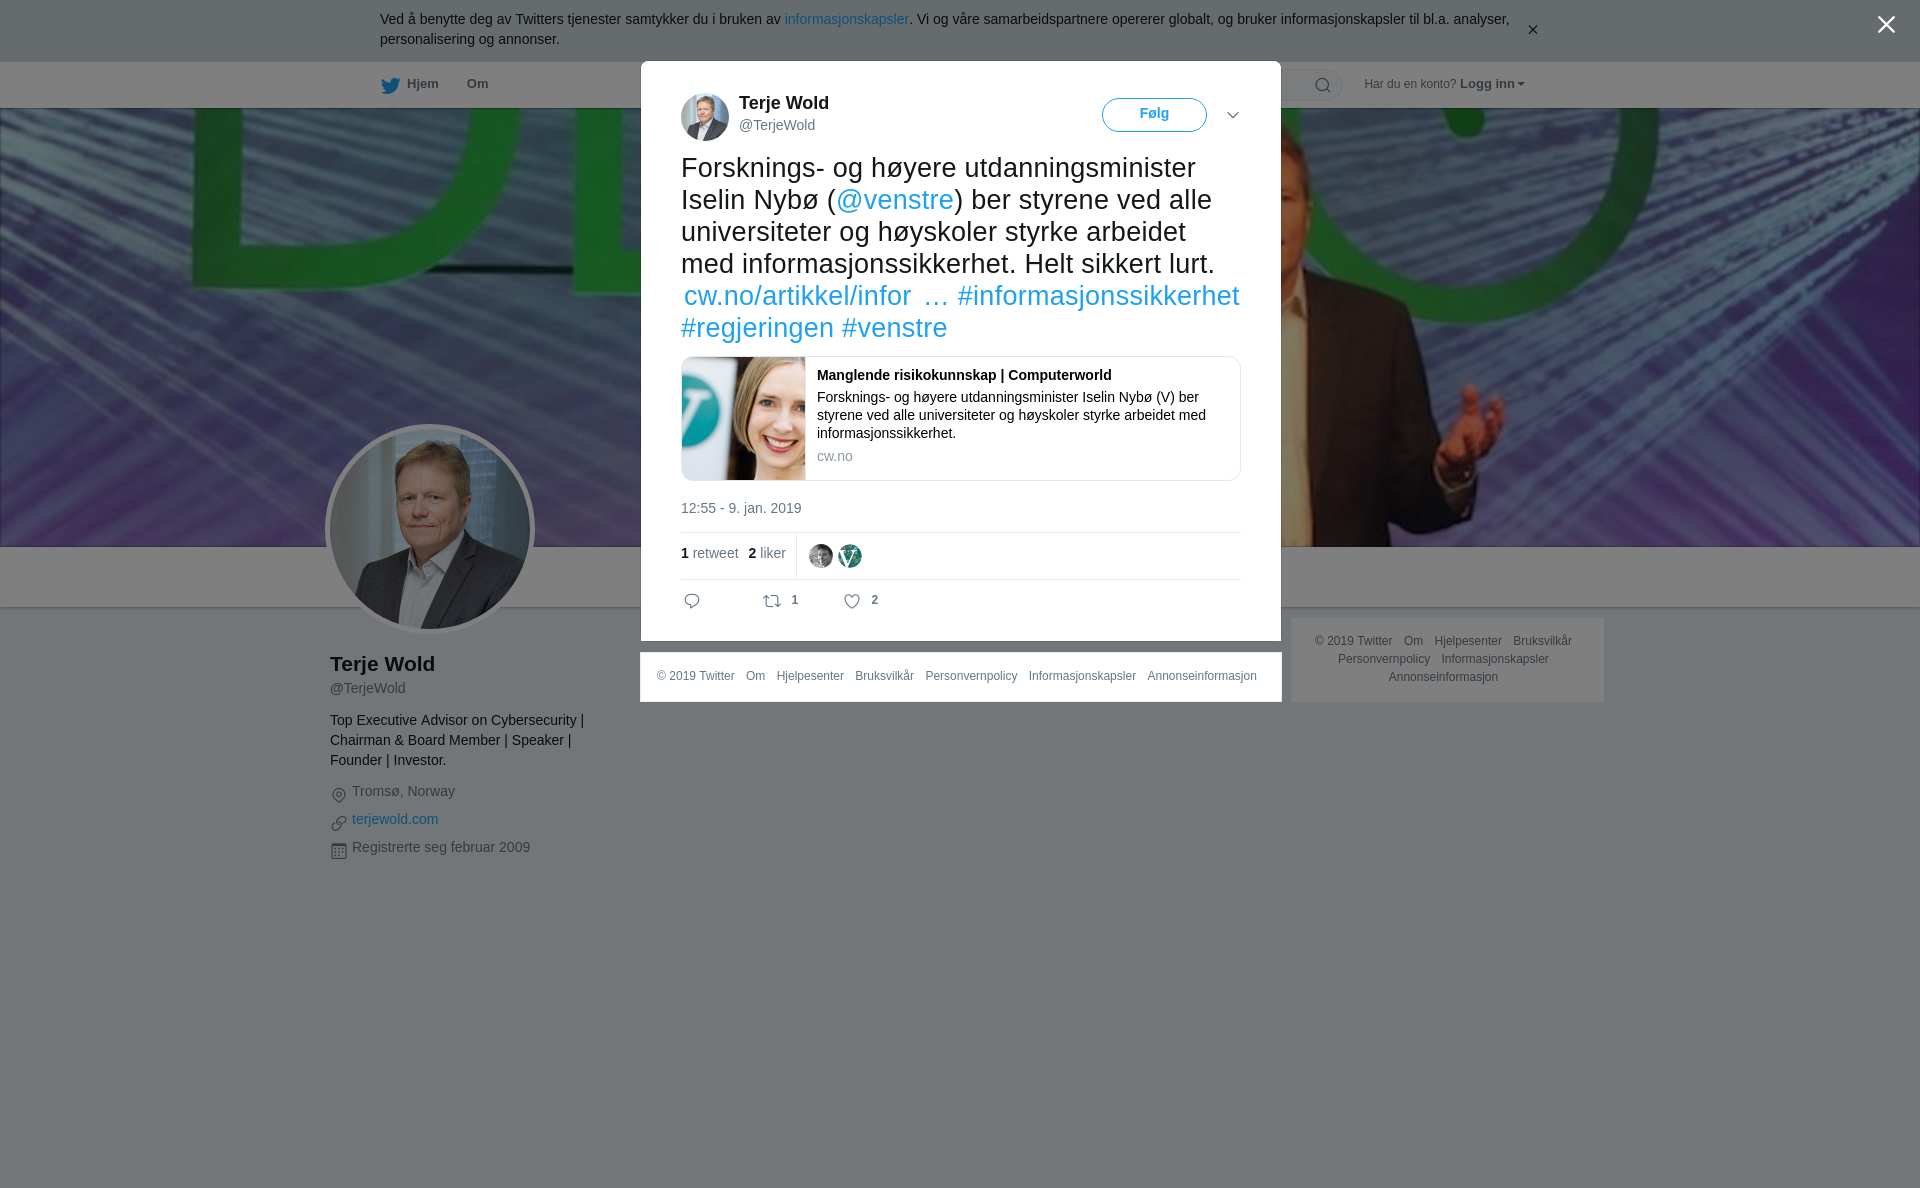Click the first liker's avatar
The image size is (1920, 1188).
pyautogui.click(x=821, y=556)
